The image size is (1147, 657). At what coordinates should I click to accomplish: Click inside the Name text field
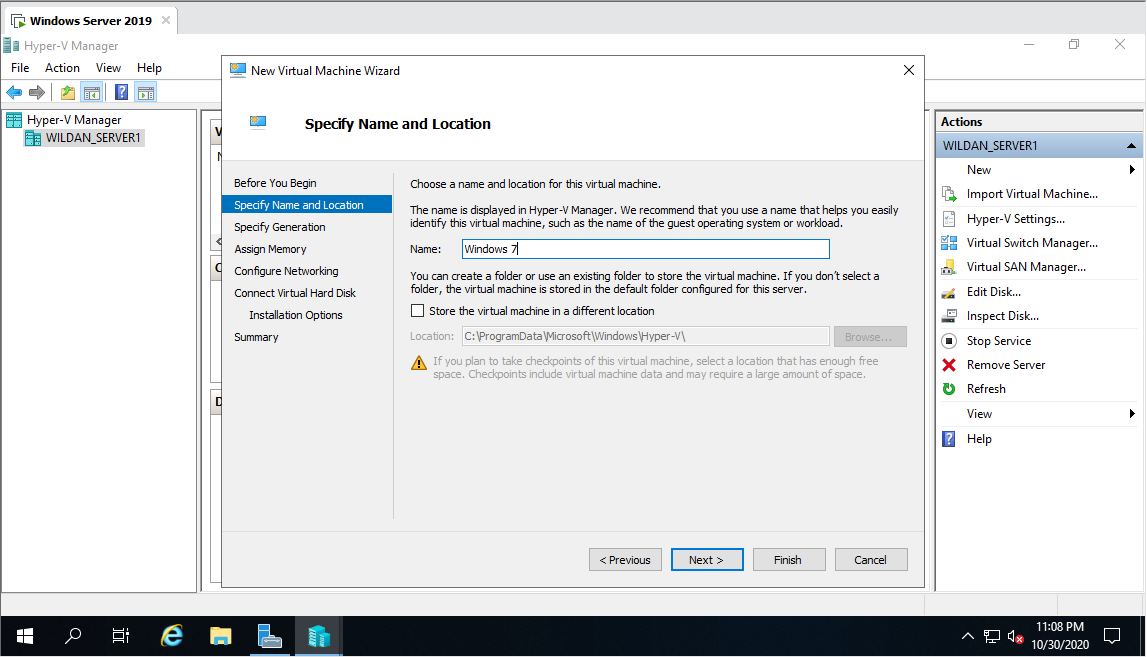point(645,249)
